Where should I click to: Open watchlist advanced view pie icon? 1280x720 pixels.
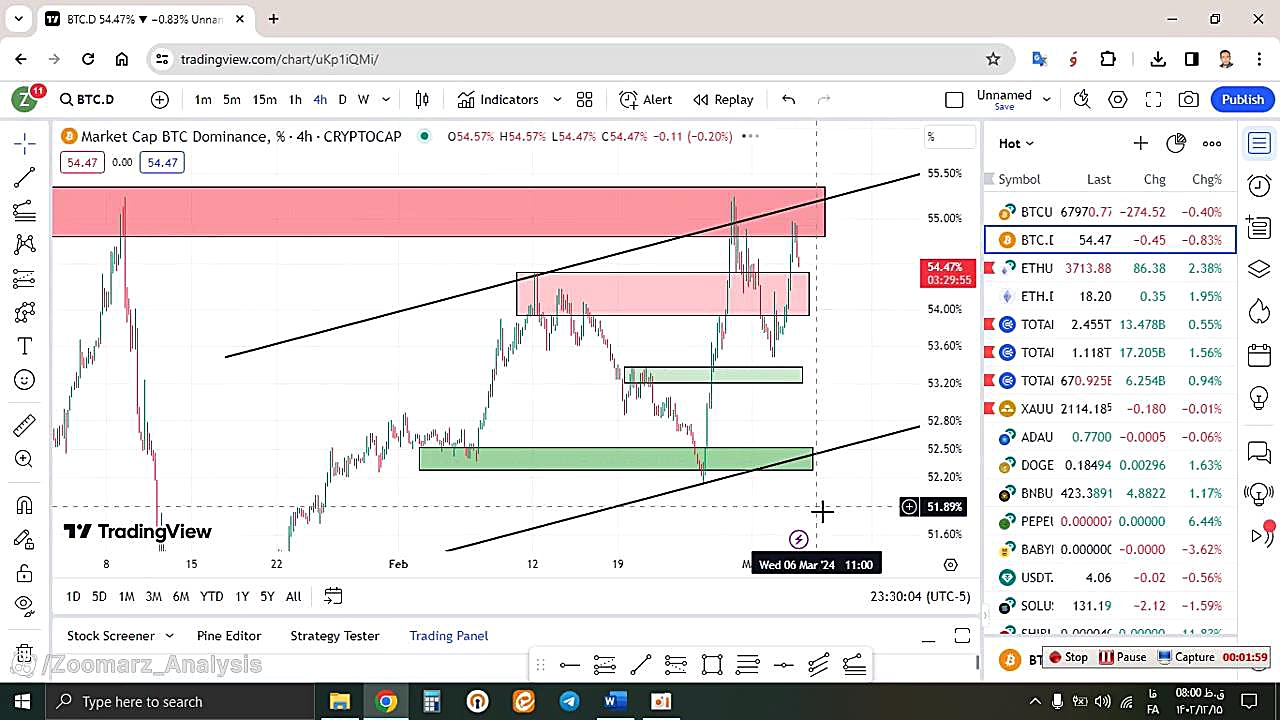pos(1176,143)
